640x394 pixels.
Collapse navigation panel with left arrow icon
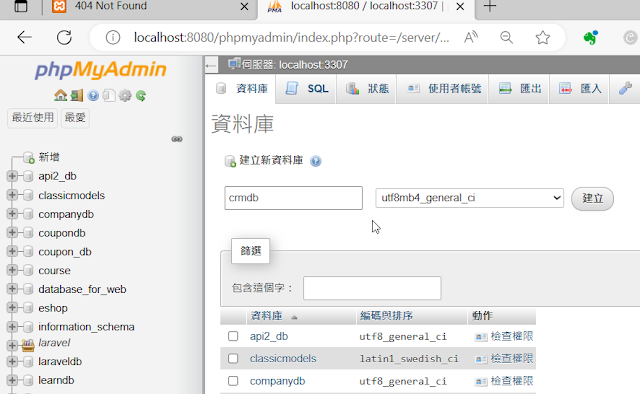pos(211,65)
